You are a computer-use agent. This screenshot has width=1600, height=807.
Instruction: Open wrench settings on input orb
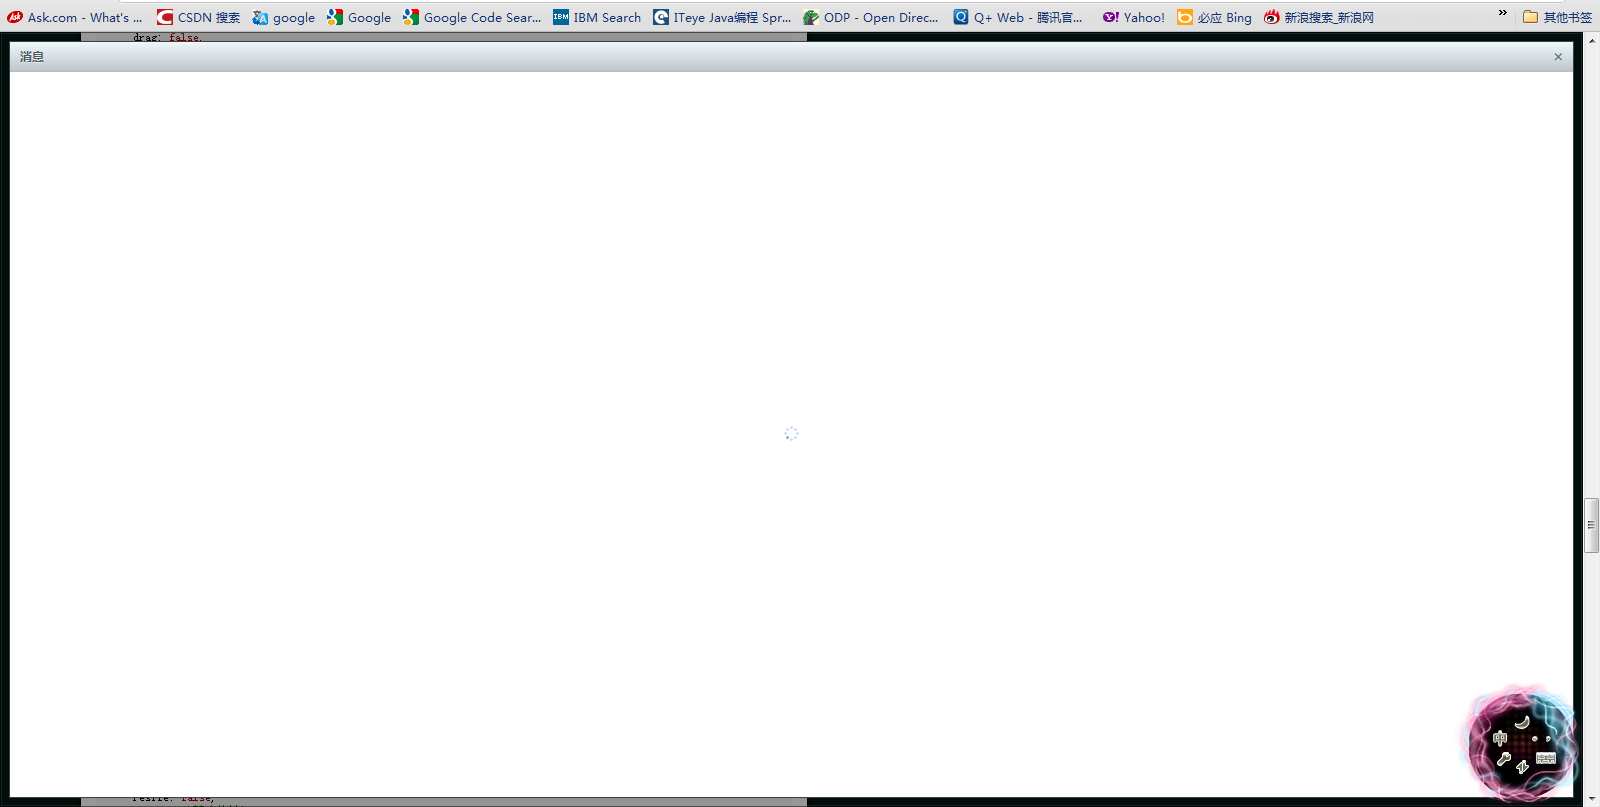click(1504, 759)
